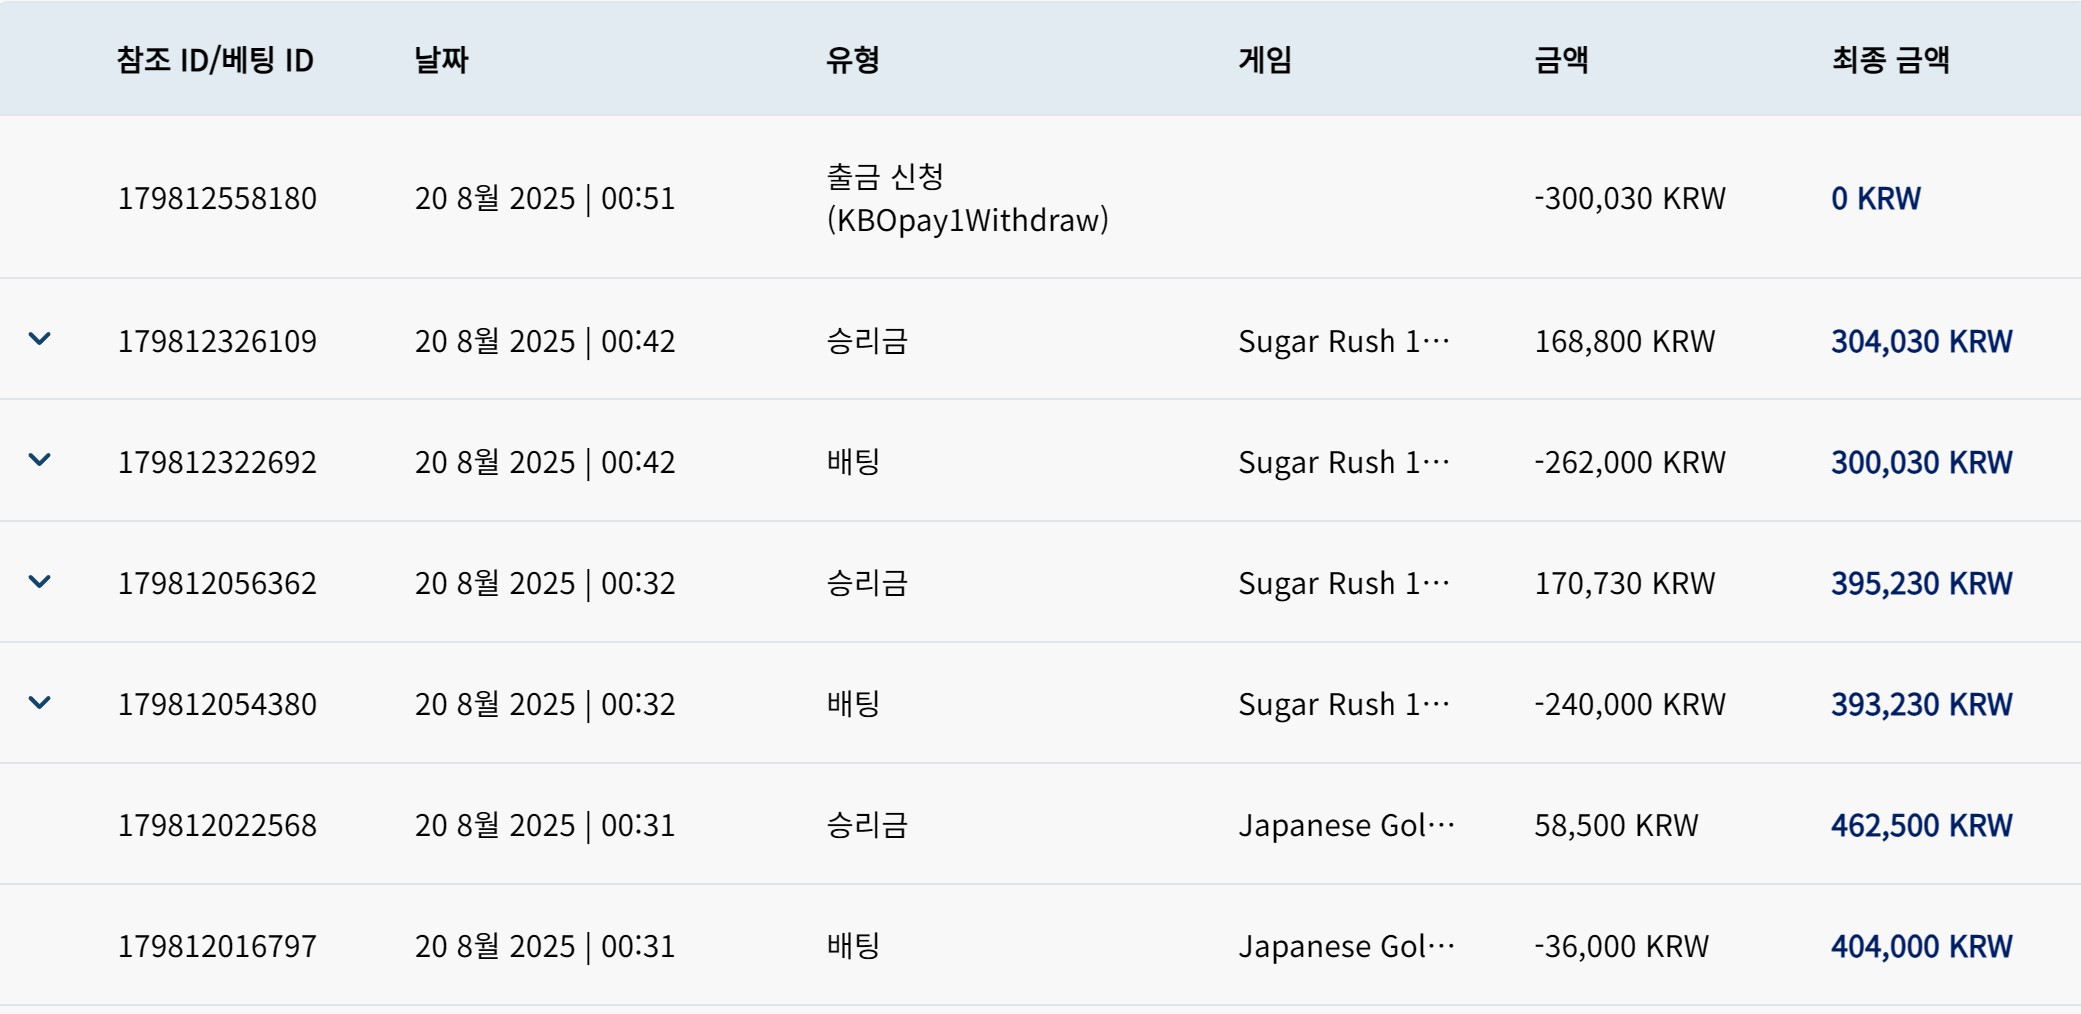Click the 유형 column header

point(852,60)
